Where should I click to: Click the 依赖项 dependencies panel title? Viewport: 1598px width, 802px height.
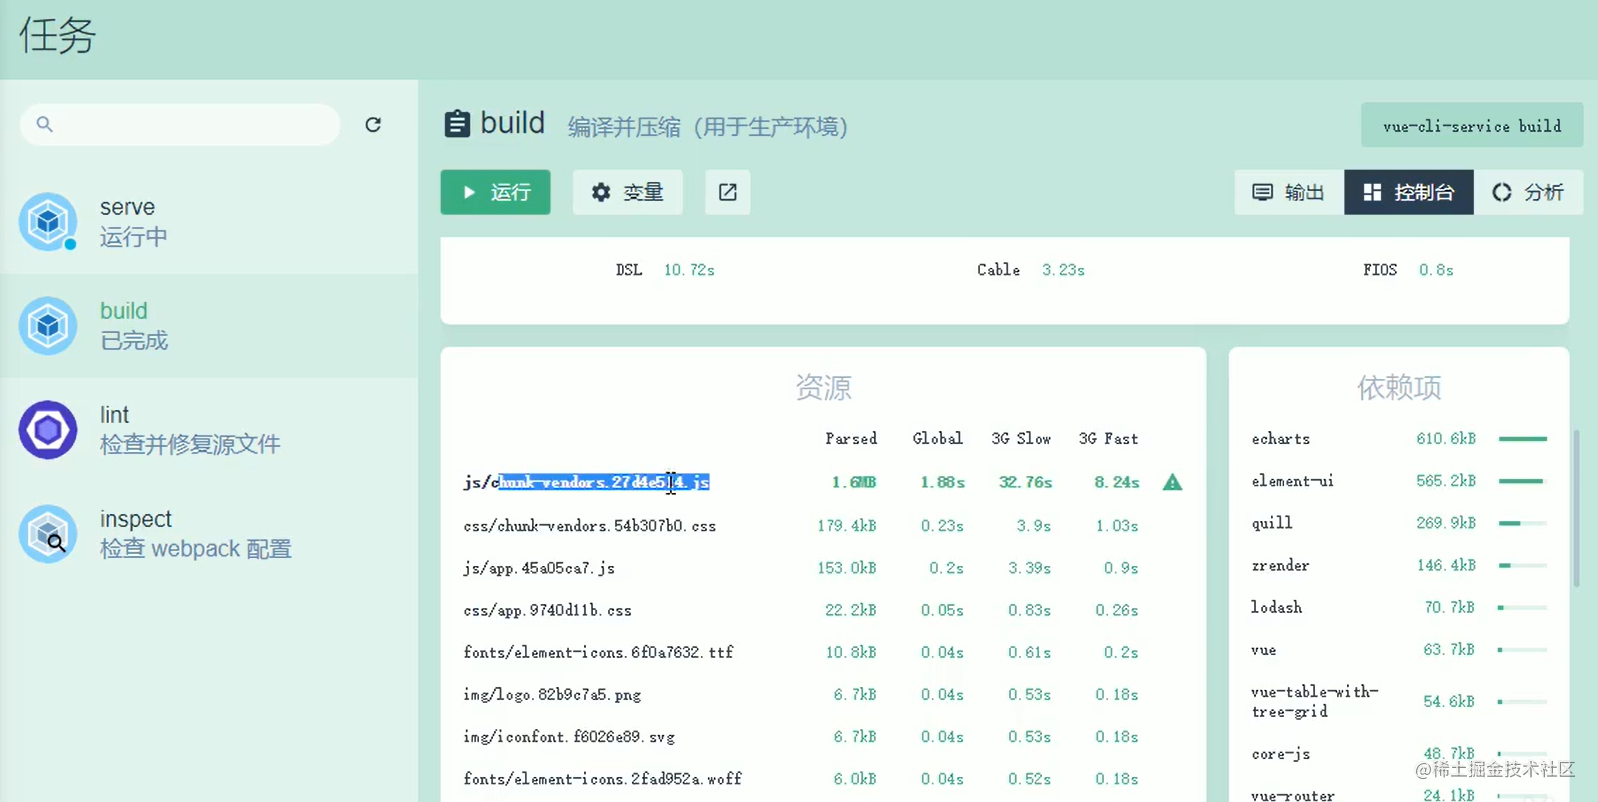click(1399, 388)
